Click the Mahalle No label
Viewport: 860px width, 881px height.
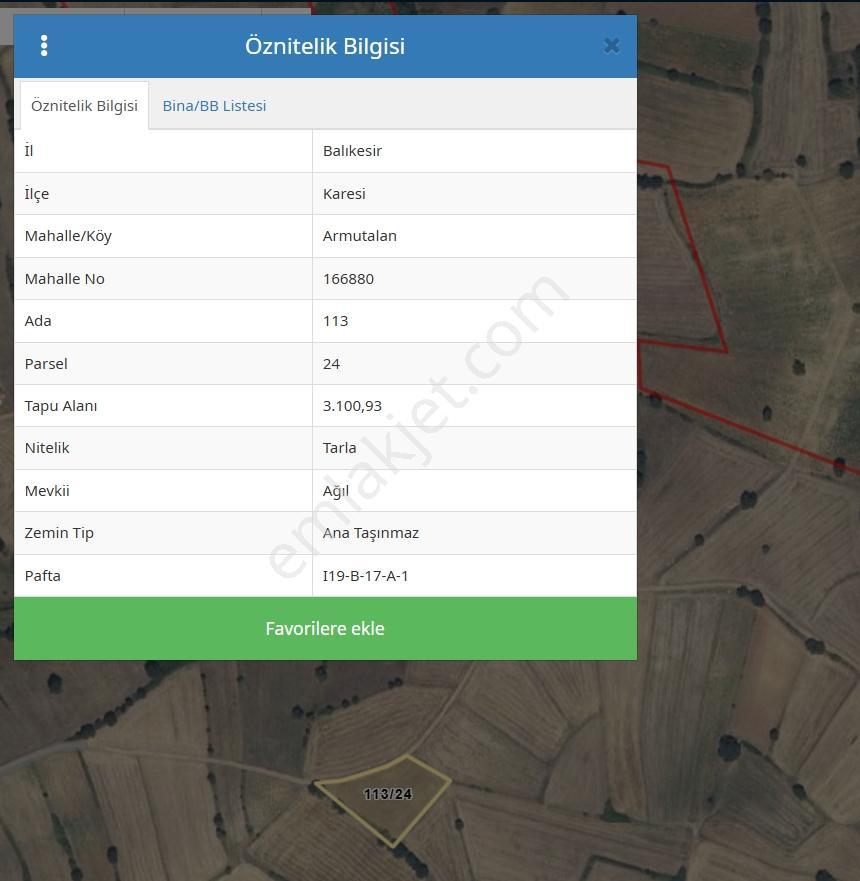click(x=65, y=279)
